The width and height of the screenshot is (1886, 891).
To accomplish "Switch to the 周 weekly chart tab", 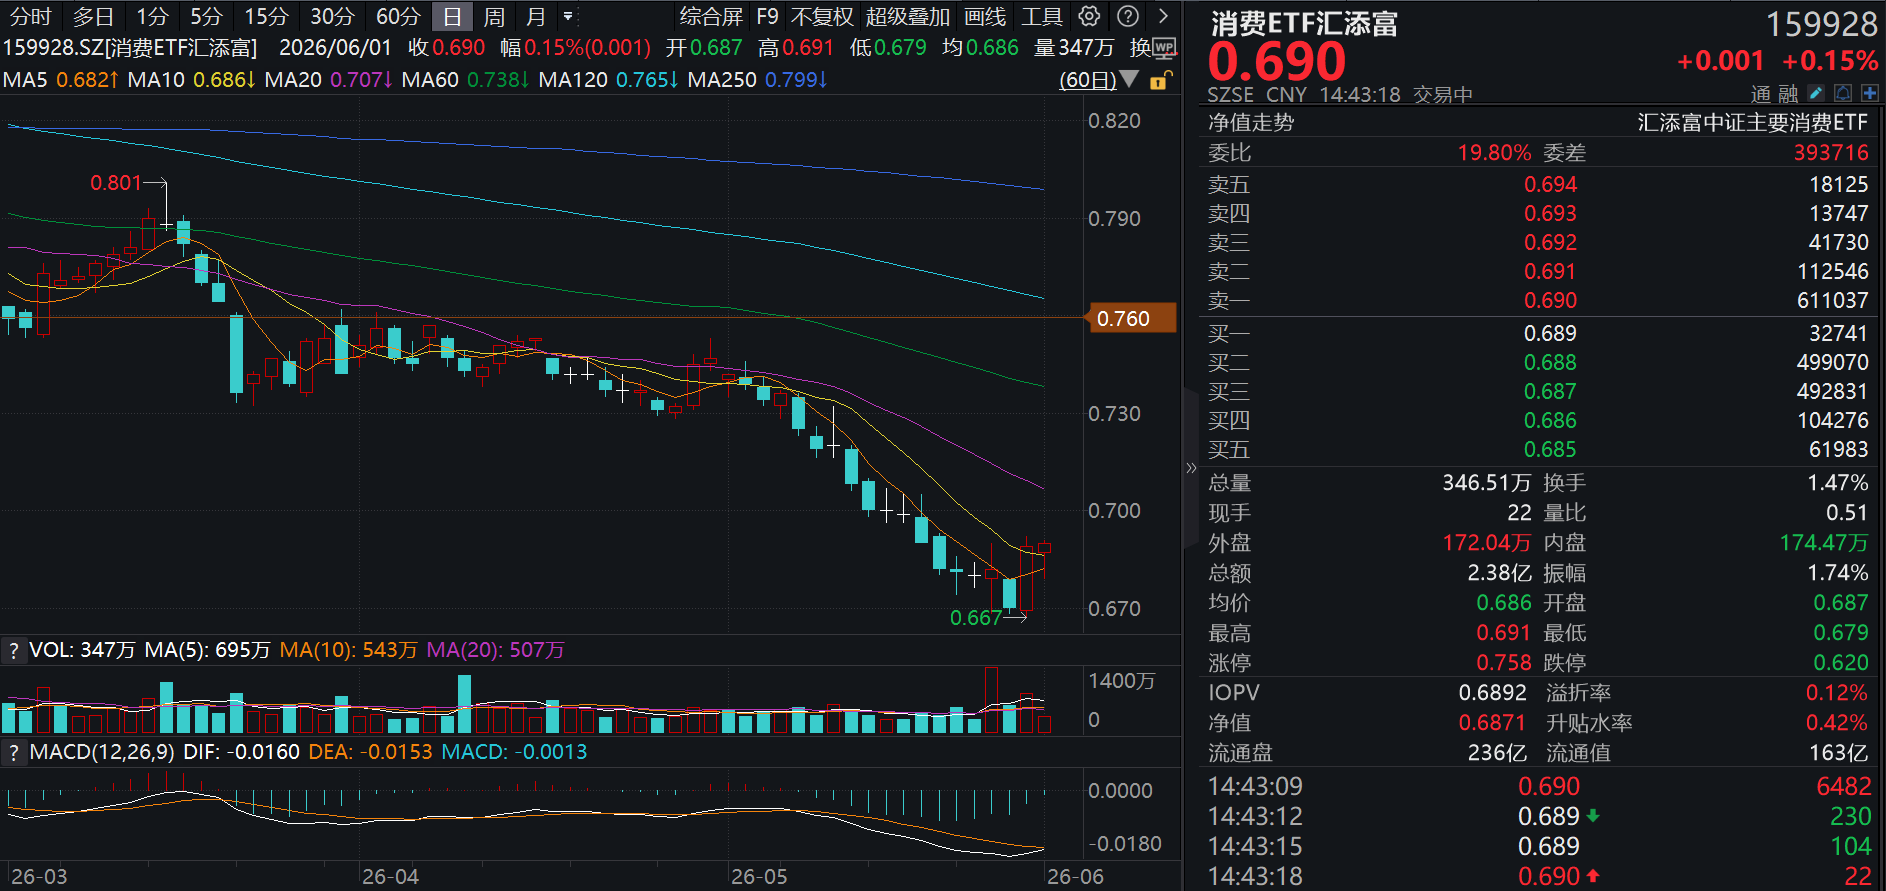I will pyautogui.click(x=494, y=16).
